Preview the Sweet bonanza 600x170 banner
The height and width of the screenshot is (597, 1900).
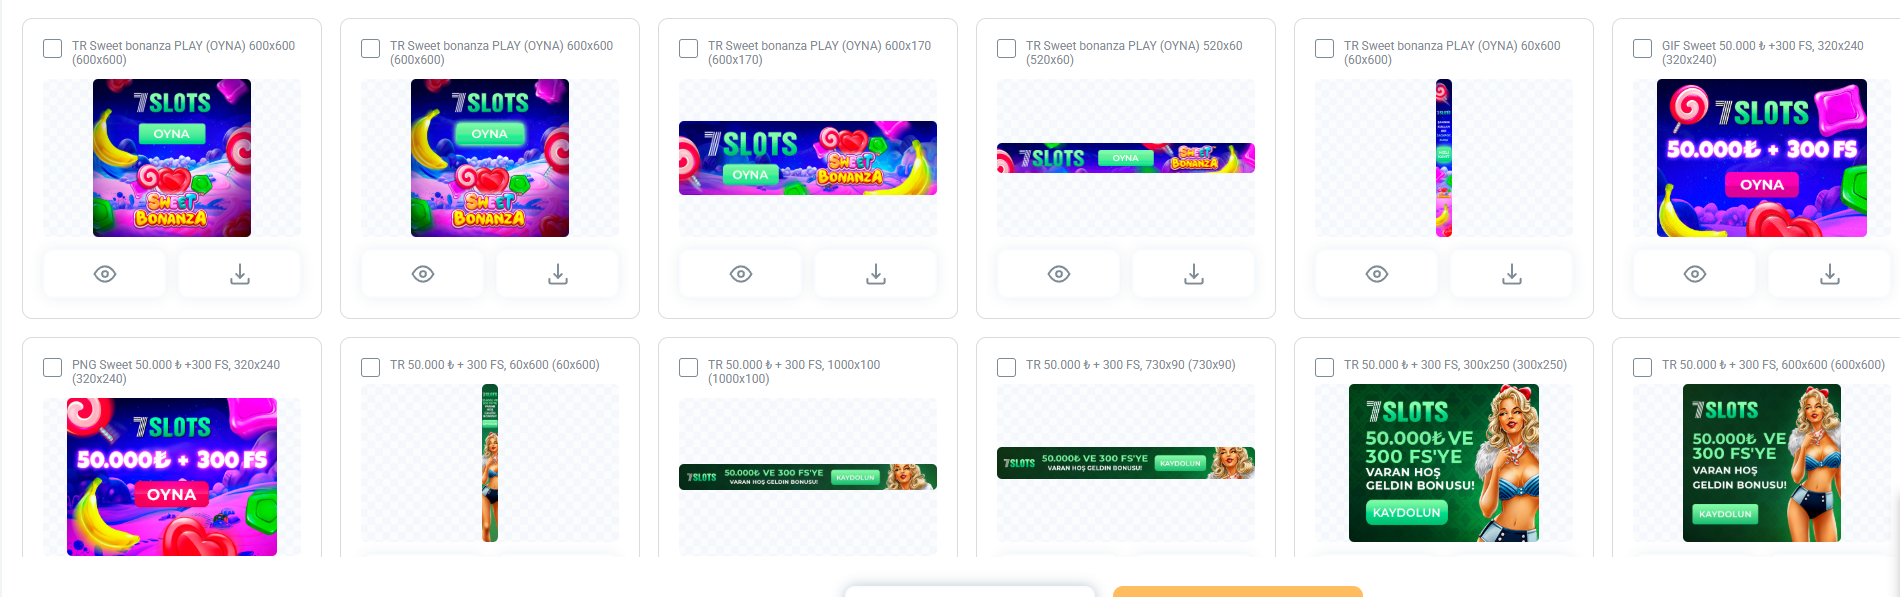pos(741,274)
